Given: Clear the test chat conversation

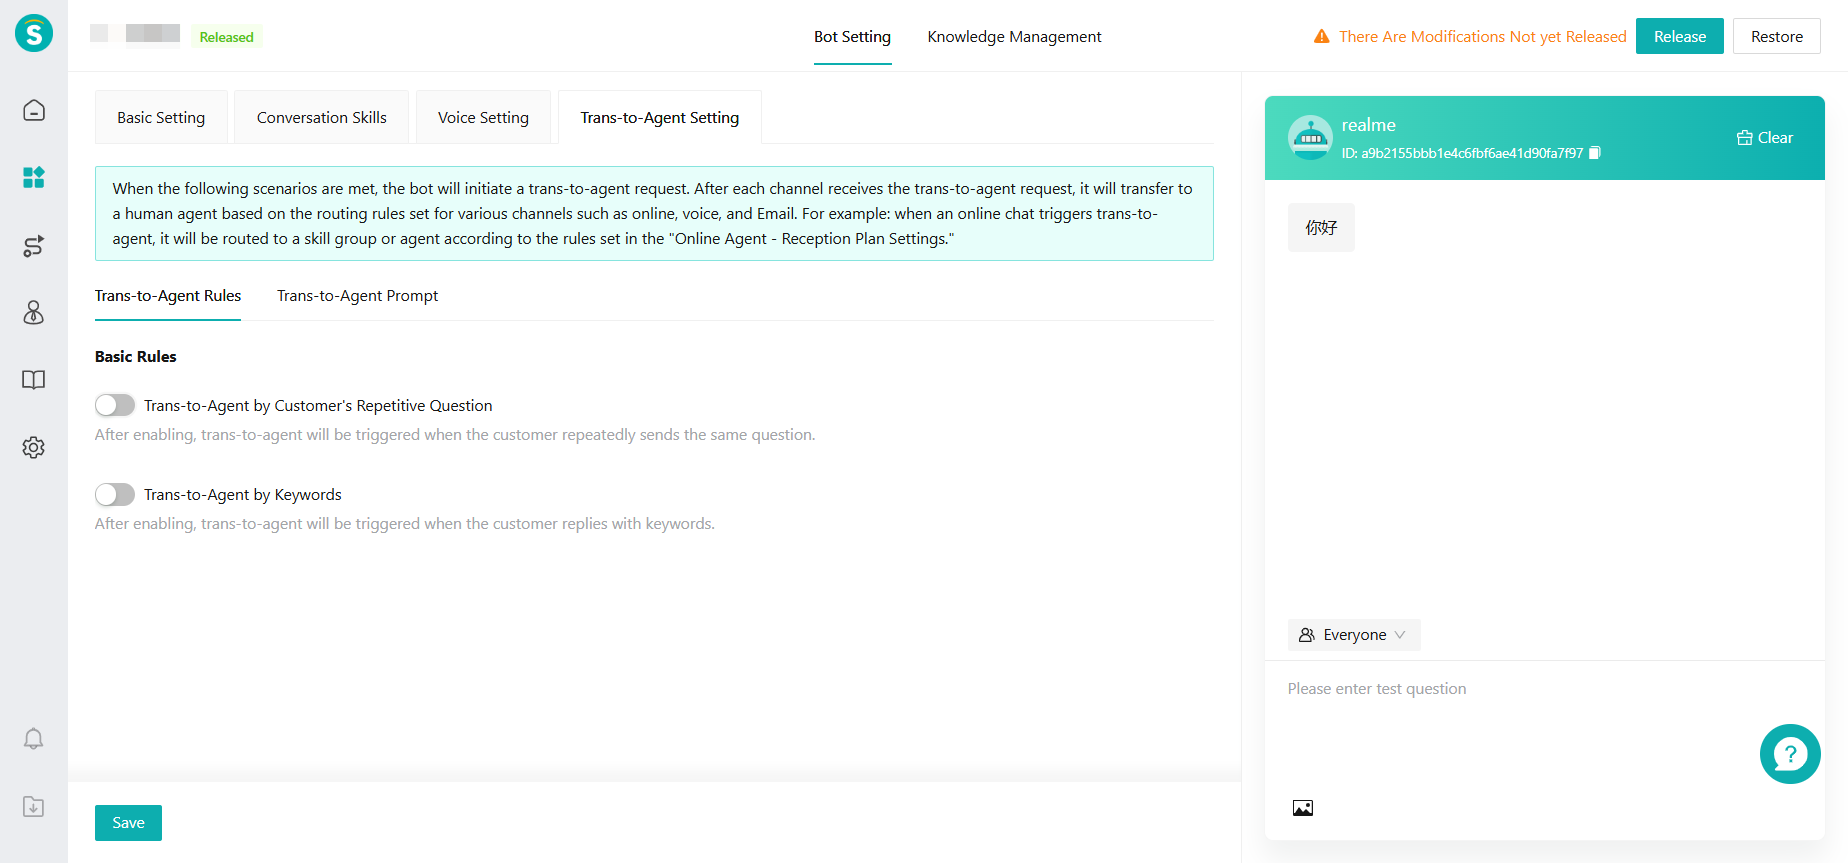Looking at the screenshot, I should [x=1765, y=138].
